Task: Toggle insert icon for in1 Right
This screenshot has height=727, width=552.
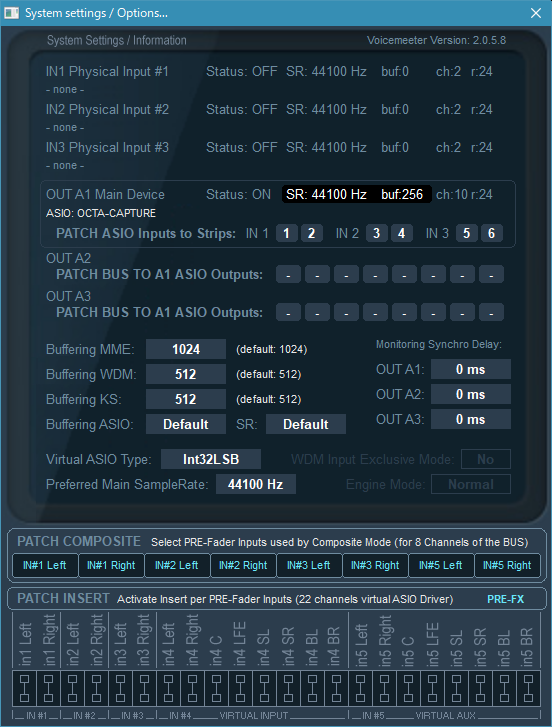Action: (49, 688)
